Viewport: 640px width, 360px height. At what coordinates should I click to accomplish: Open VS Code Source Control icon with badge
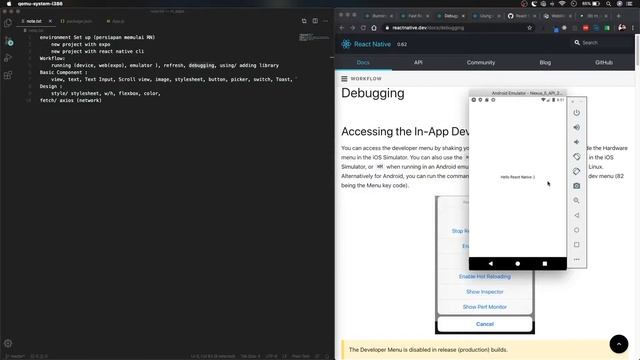click(x=8, y=41)
